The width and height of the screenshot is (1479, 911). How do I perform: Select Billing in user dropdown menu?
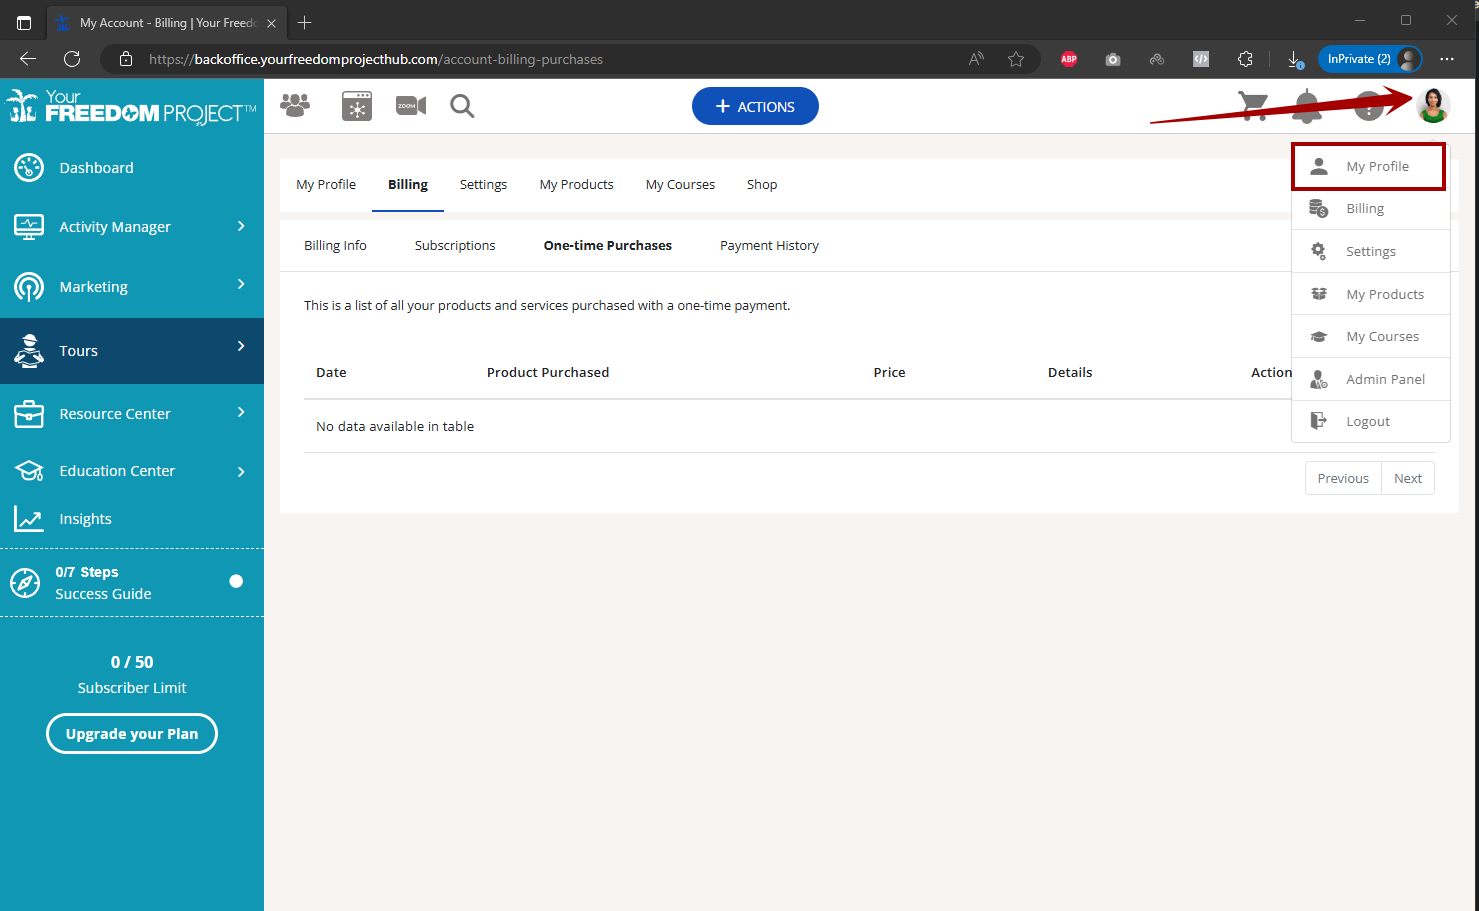click(1371, 209)
